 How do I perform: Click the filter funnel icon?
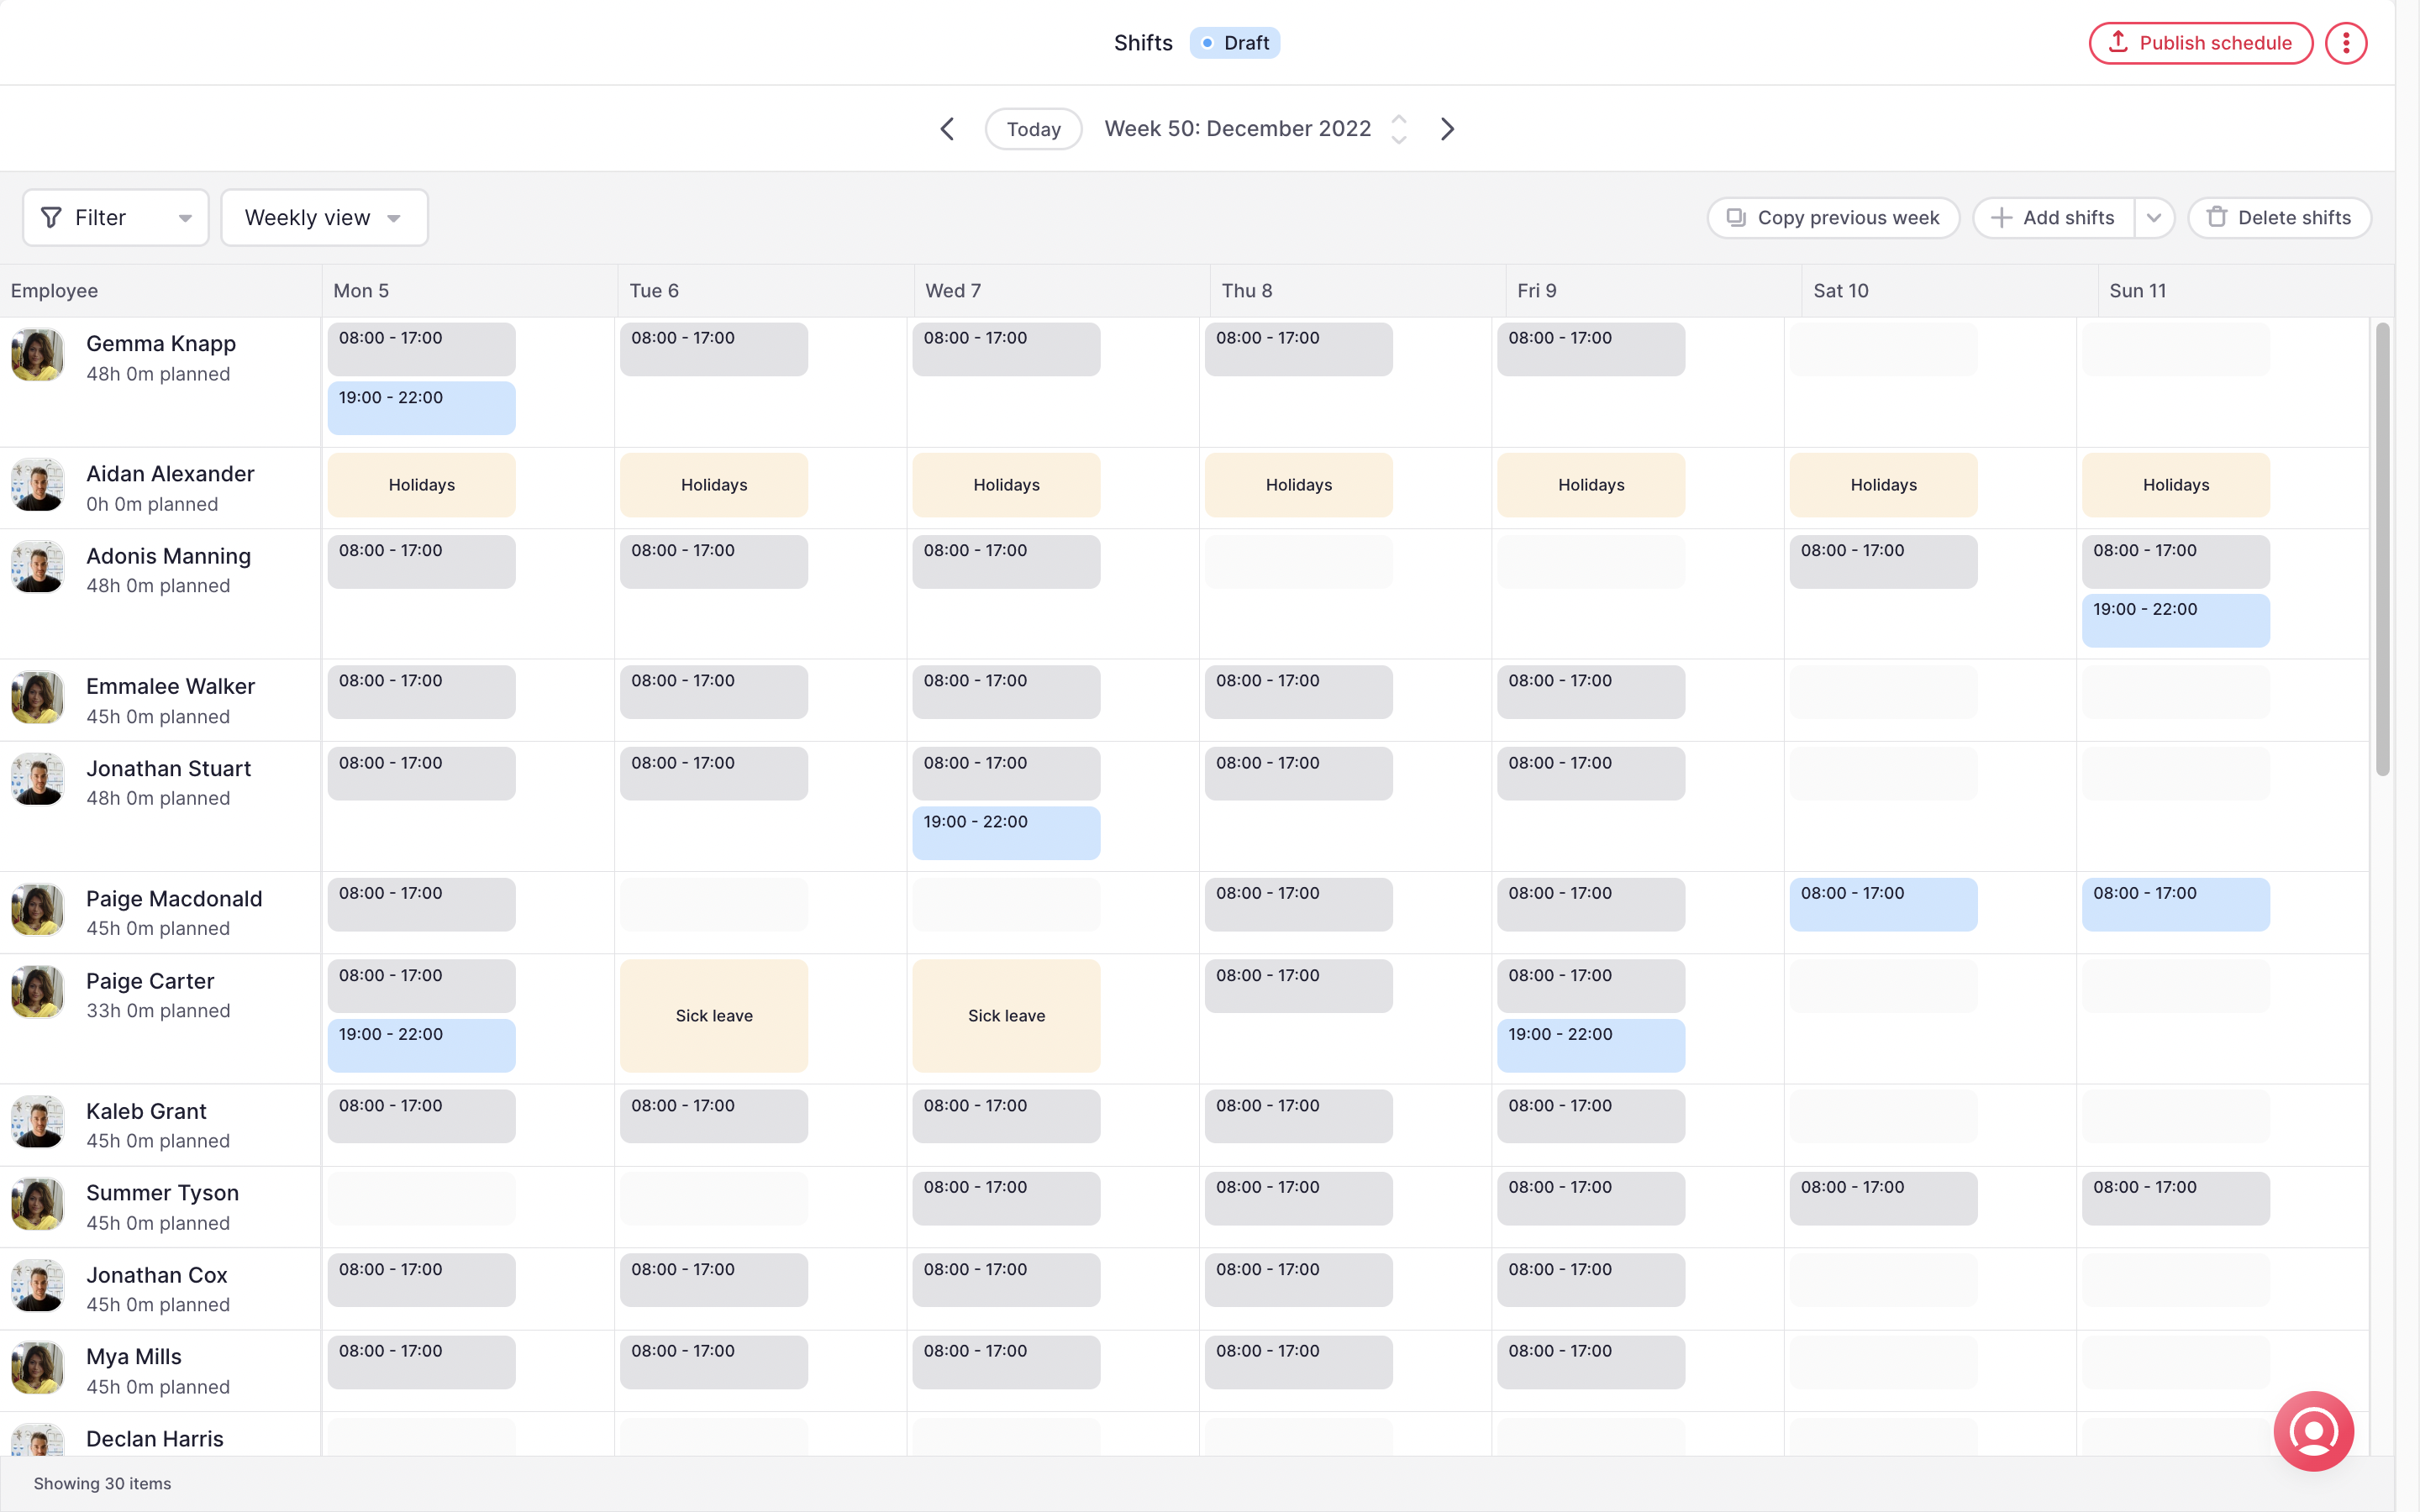pyautogui.click(x=51, y=217)
